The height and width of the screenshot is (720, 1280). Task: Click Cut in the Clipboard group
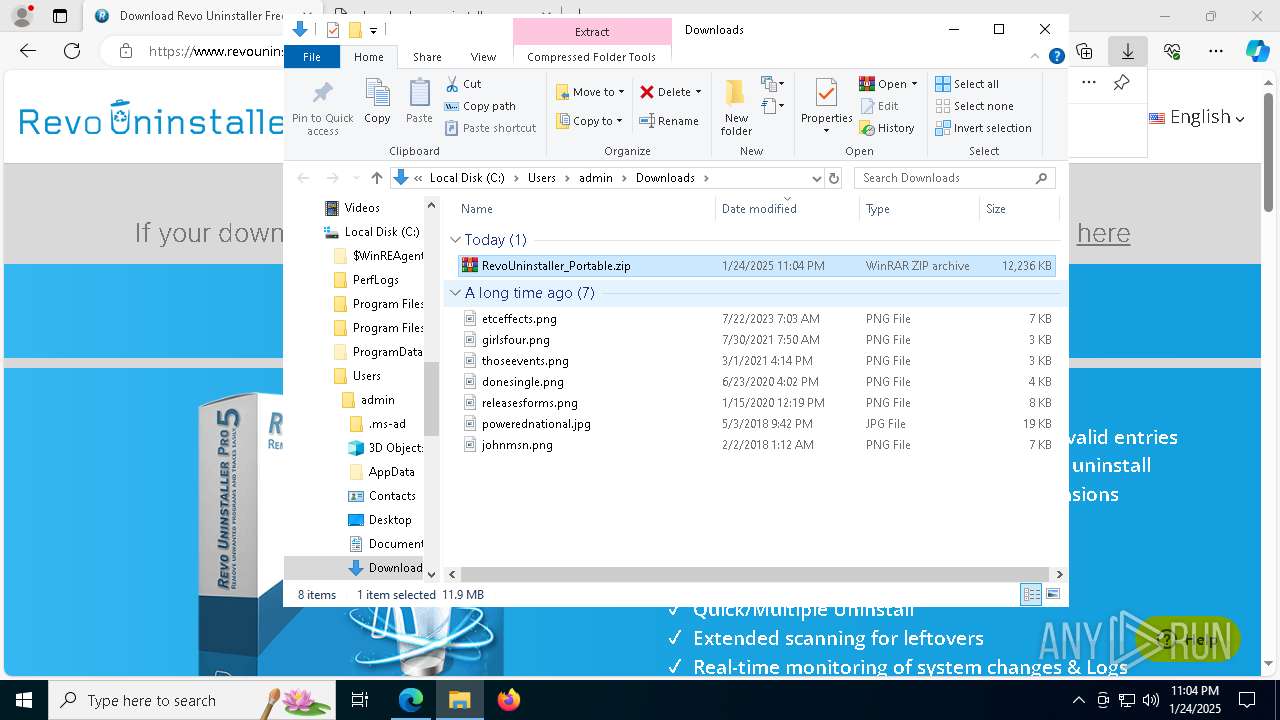pyautogui.click(x=463, y=84)
